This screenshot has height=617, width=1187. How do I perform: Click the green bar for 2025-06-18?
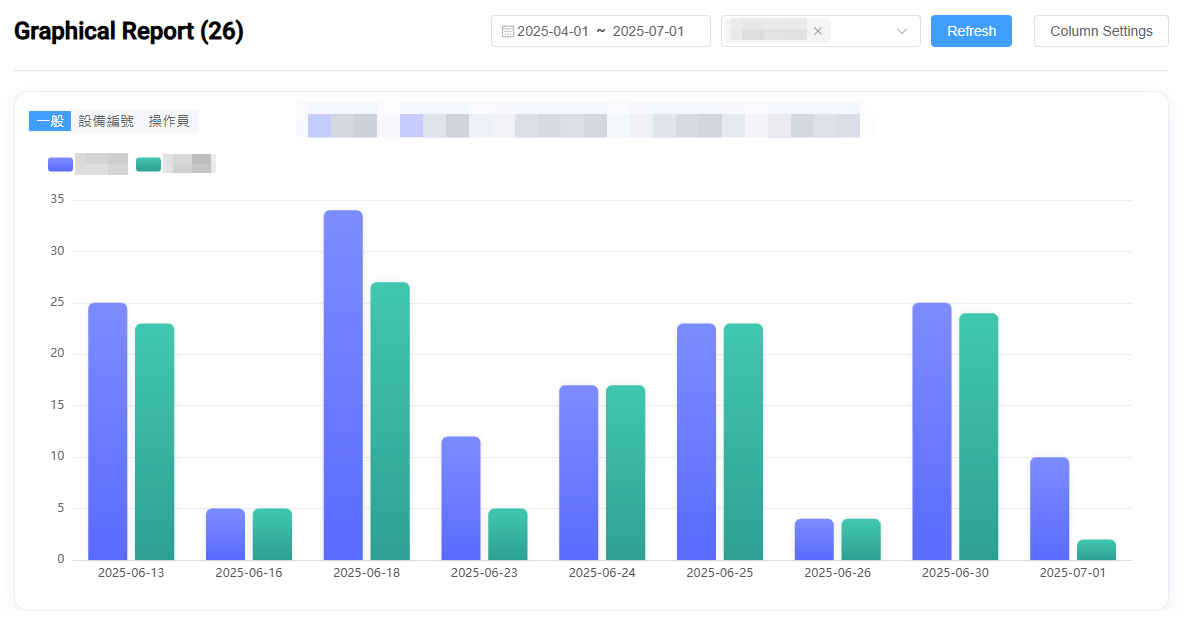390,420
